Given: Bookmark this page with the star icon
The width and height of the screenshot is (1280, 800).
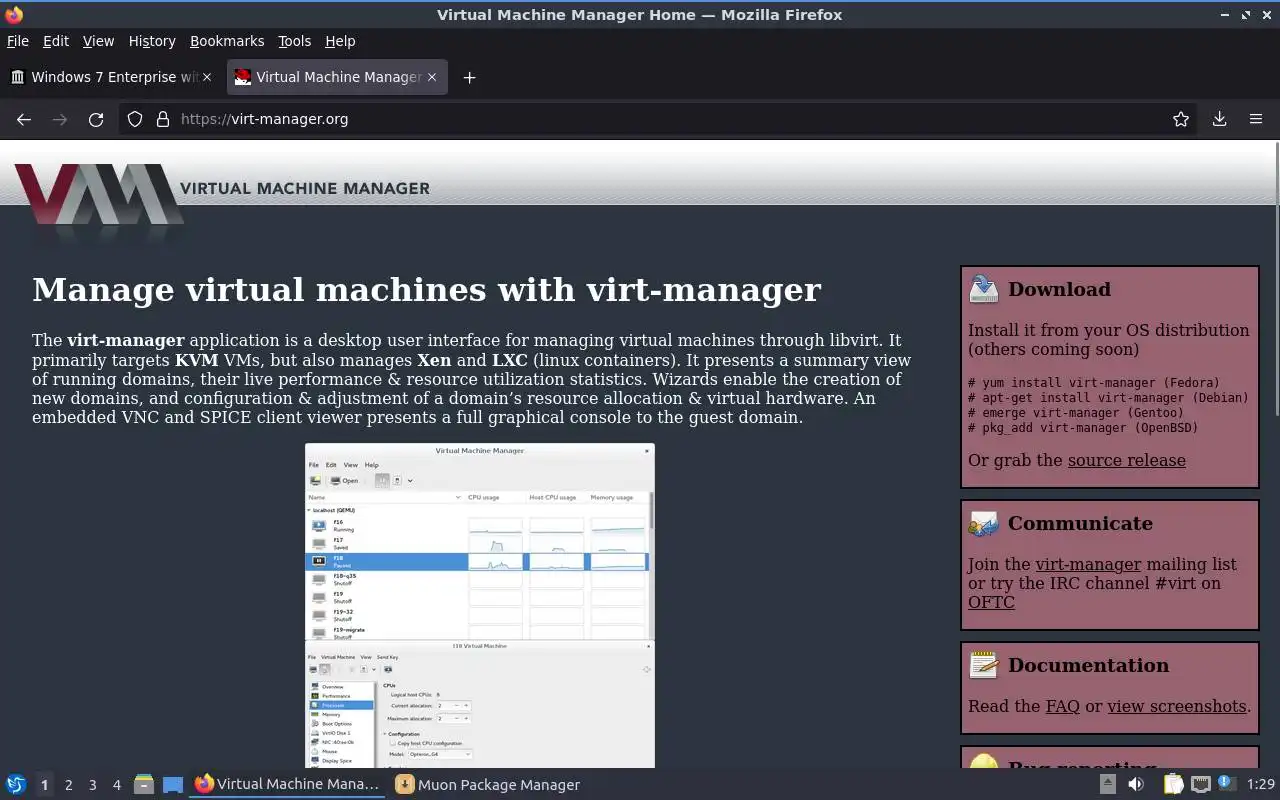Looking at the screenshot, I should (1181, 119).
